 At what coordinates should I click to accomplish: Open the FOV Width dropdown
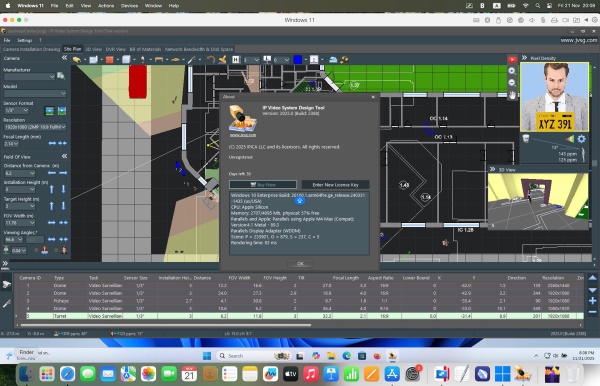20,223
